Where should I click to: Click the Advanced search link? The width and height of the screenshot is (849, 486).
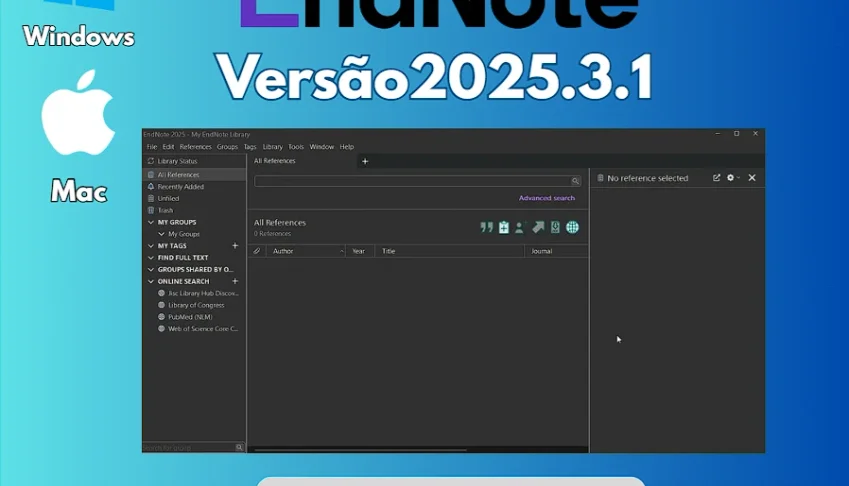tap(547, 198)
